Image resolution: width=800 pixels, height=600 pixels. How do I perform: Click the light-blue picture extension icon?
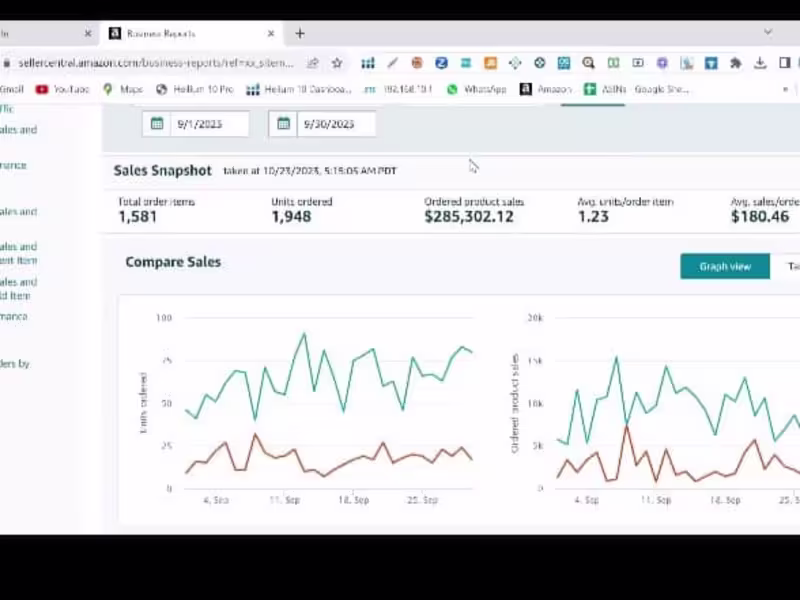pyautogui.click(x=687, y=63)
